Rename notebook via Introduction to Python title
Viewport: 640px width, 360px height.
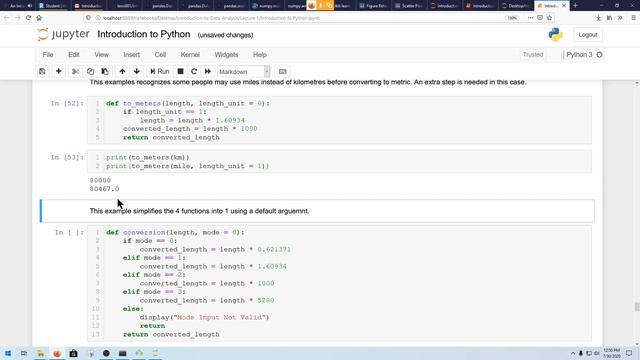point(144,34)
